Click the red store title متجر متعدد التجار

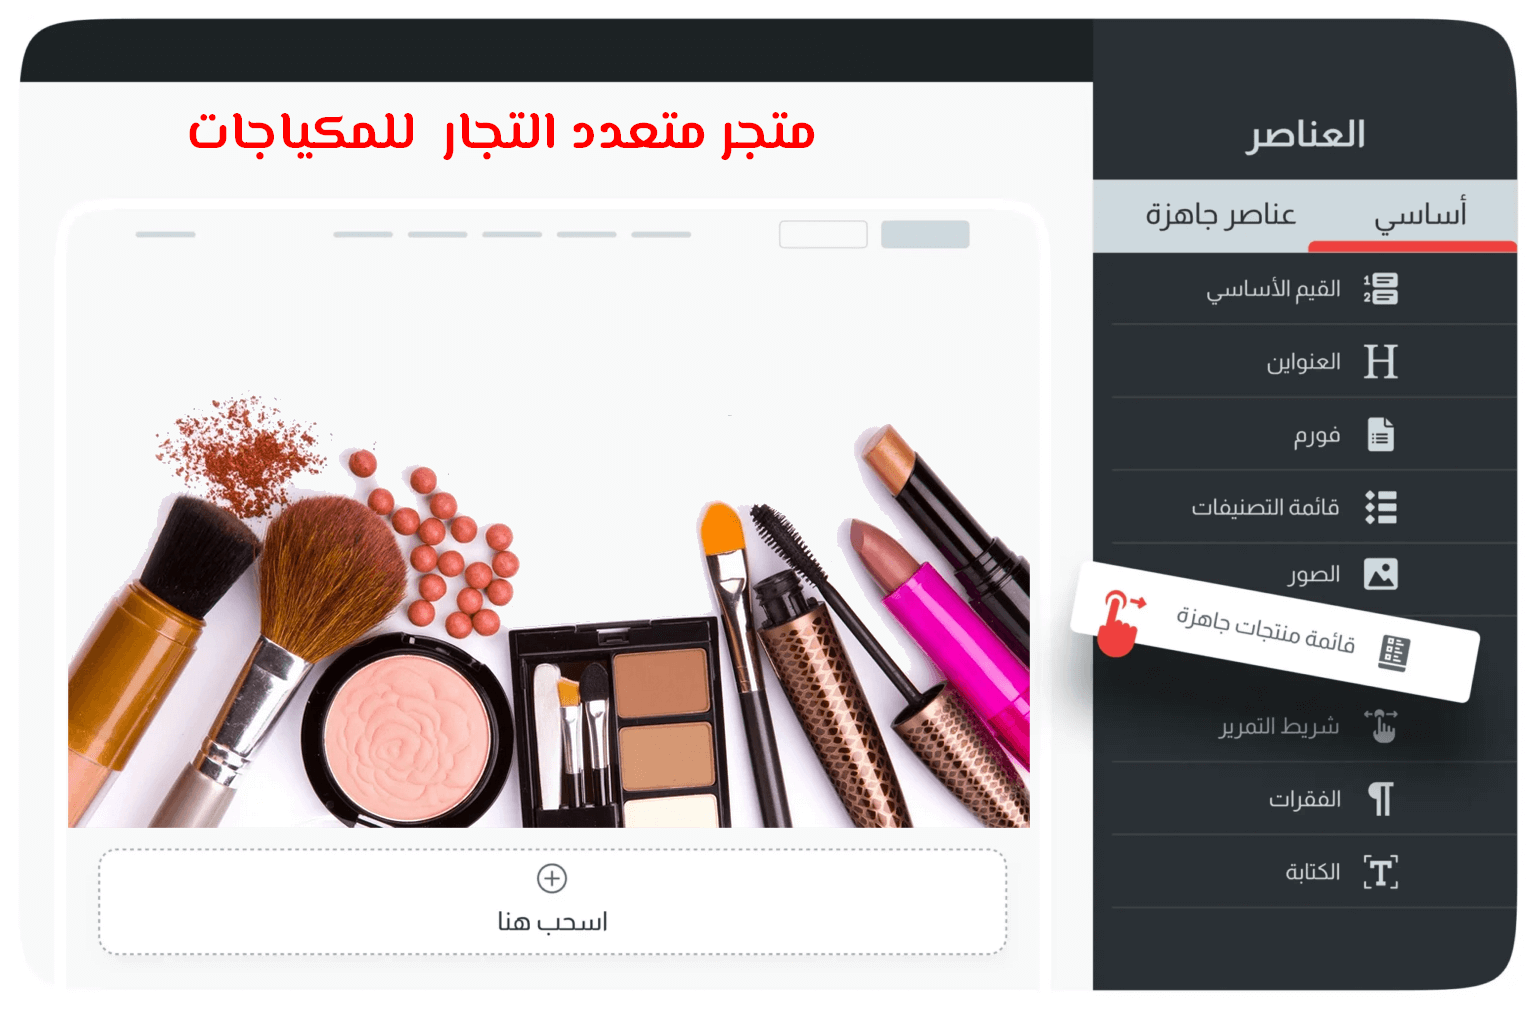pyautogui.click(x=629, y=133)
